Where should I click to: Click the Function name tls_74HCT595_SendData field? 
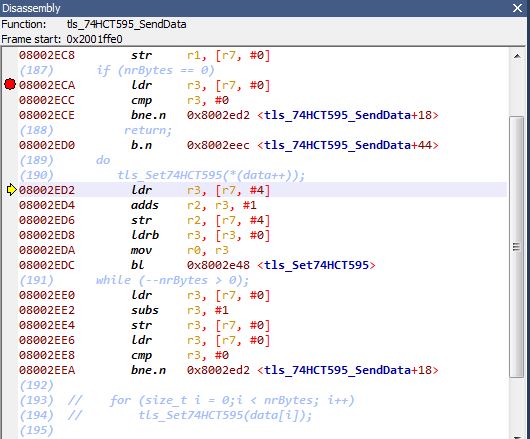click(126, 24)
